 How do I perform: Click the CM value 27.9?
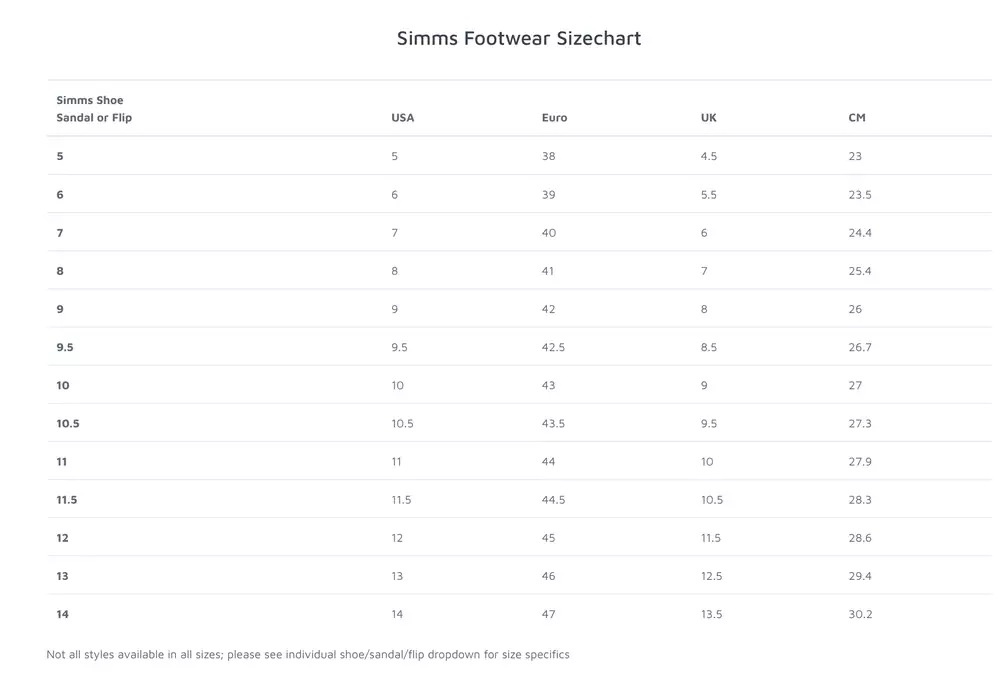click(860, 462)
